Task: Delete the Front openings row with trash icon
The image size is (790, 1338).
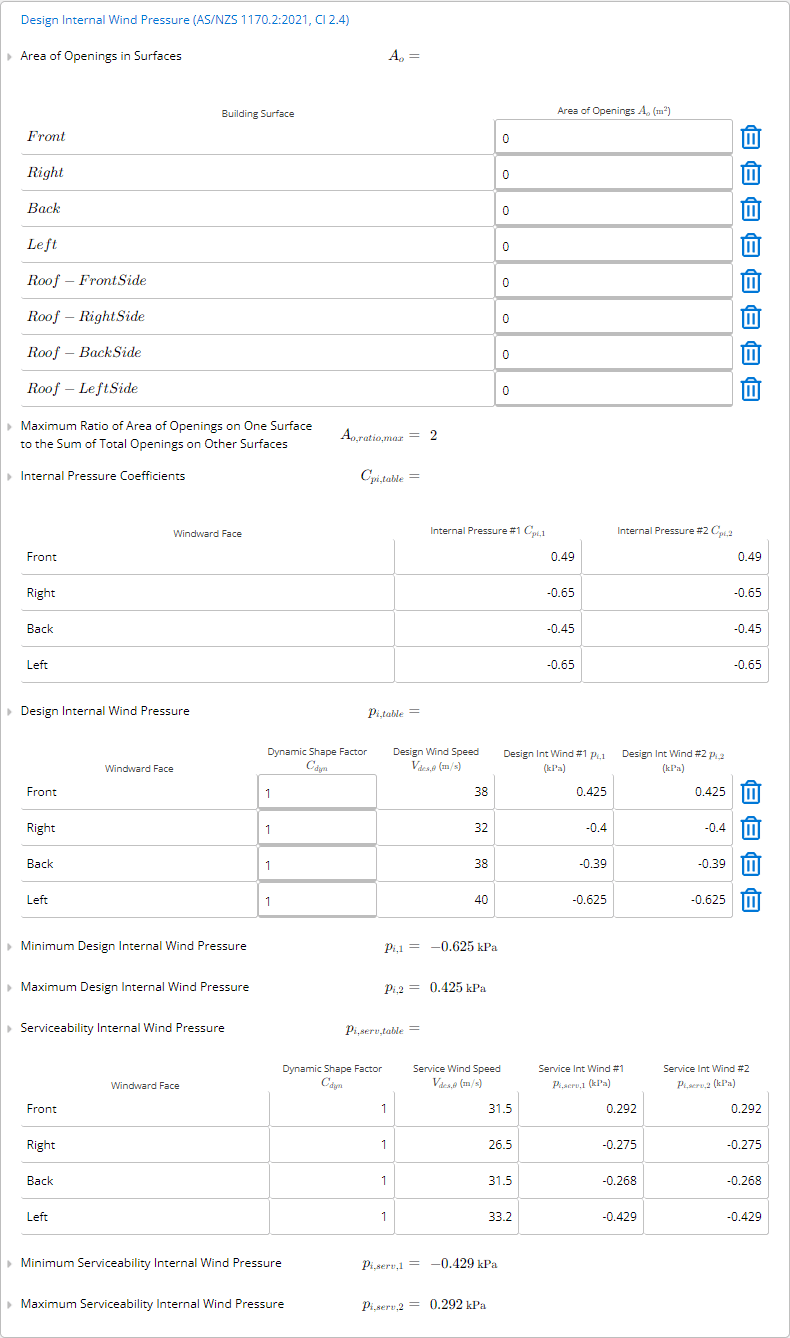Action: pos(751,137)
